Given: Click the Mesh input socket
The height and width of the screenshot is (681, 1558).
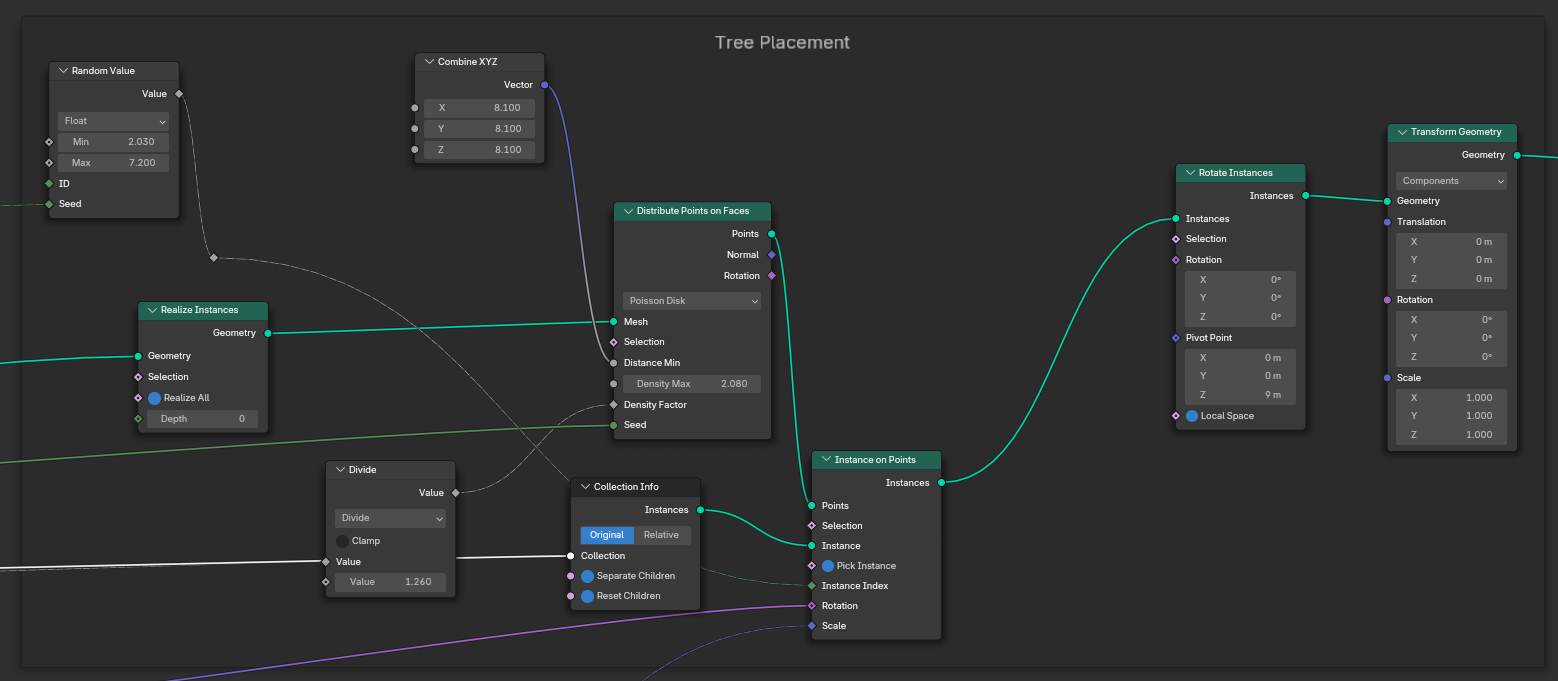Looking at the screenshot, I should [613, 322].
